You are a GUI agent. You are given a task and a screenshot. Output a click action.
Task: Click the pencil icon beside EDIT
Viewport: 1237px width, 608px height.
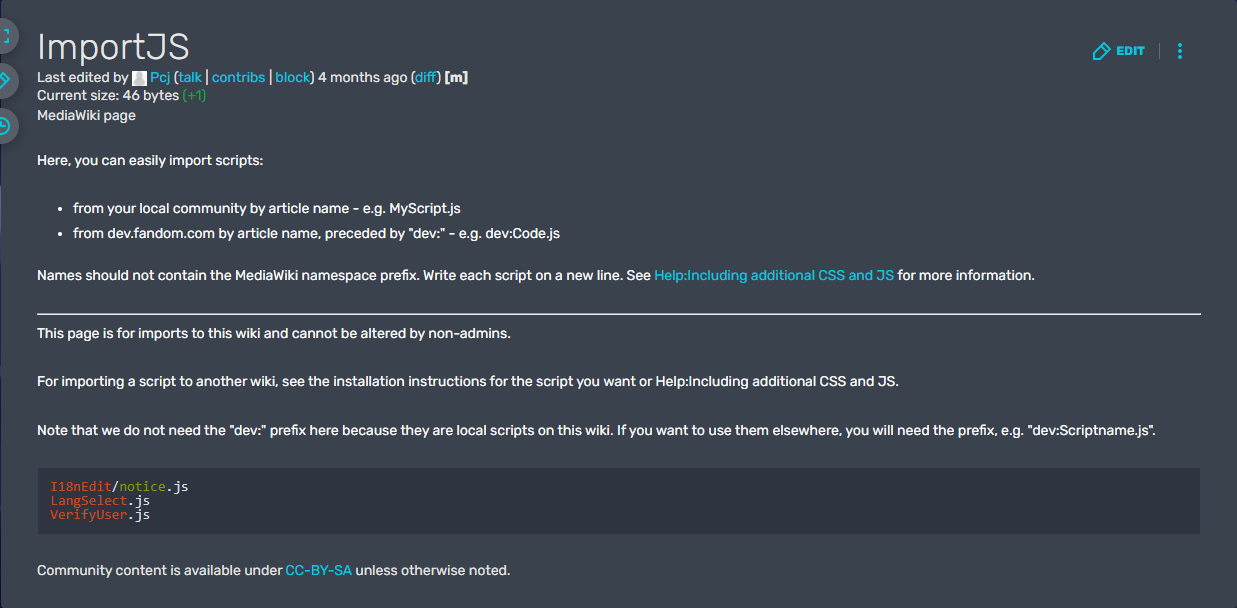click(1101, 51)
